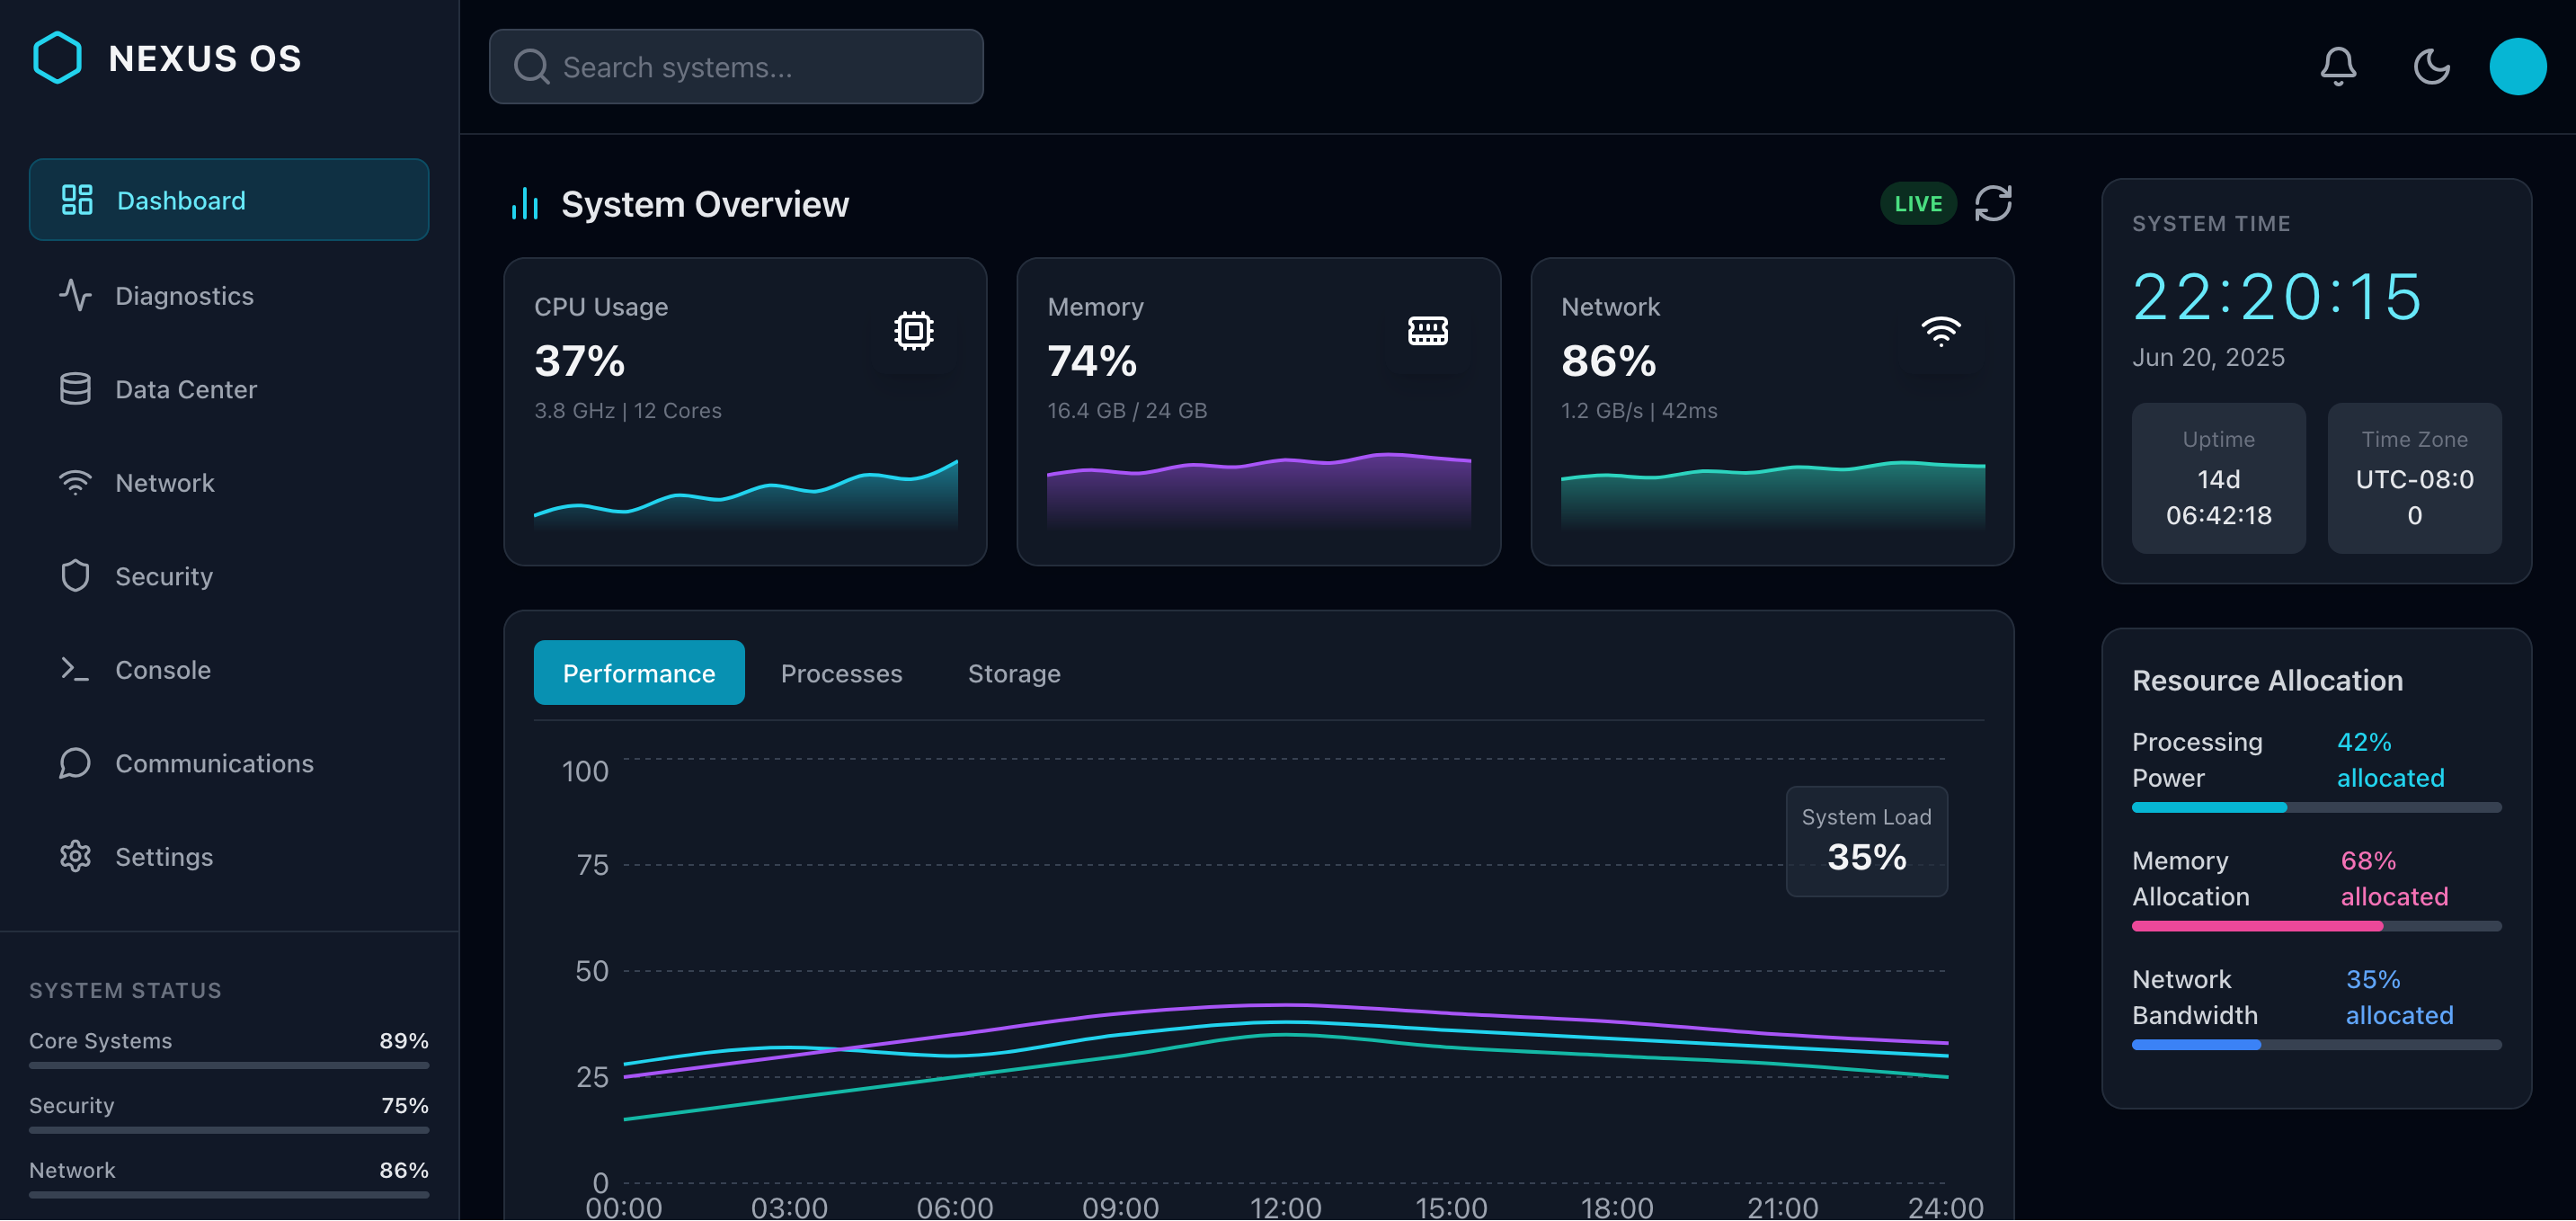
Task: Focus the Search systems input field
Action: point(736,67)
